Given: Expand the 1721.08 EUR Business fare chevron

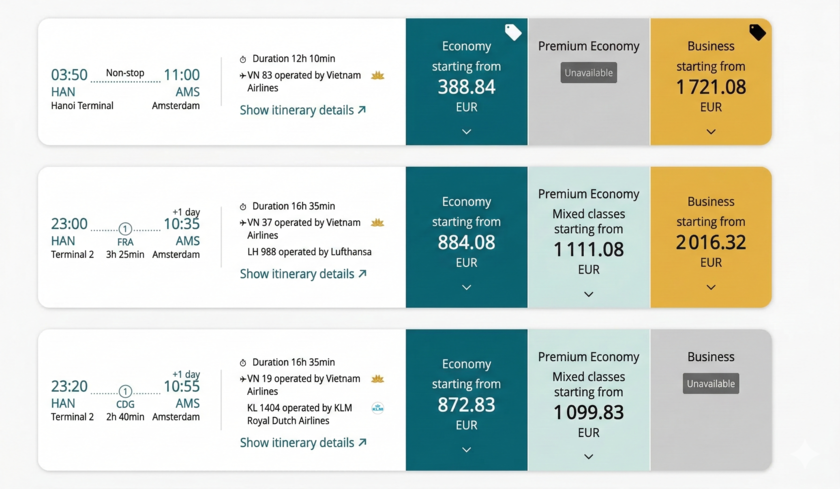Looking at the screenshot, I should pyautogui.click(x=711, y=131).
